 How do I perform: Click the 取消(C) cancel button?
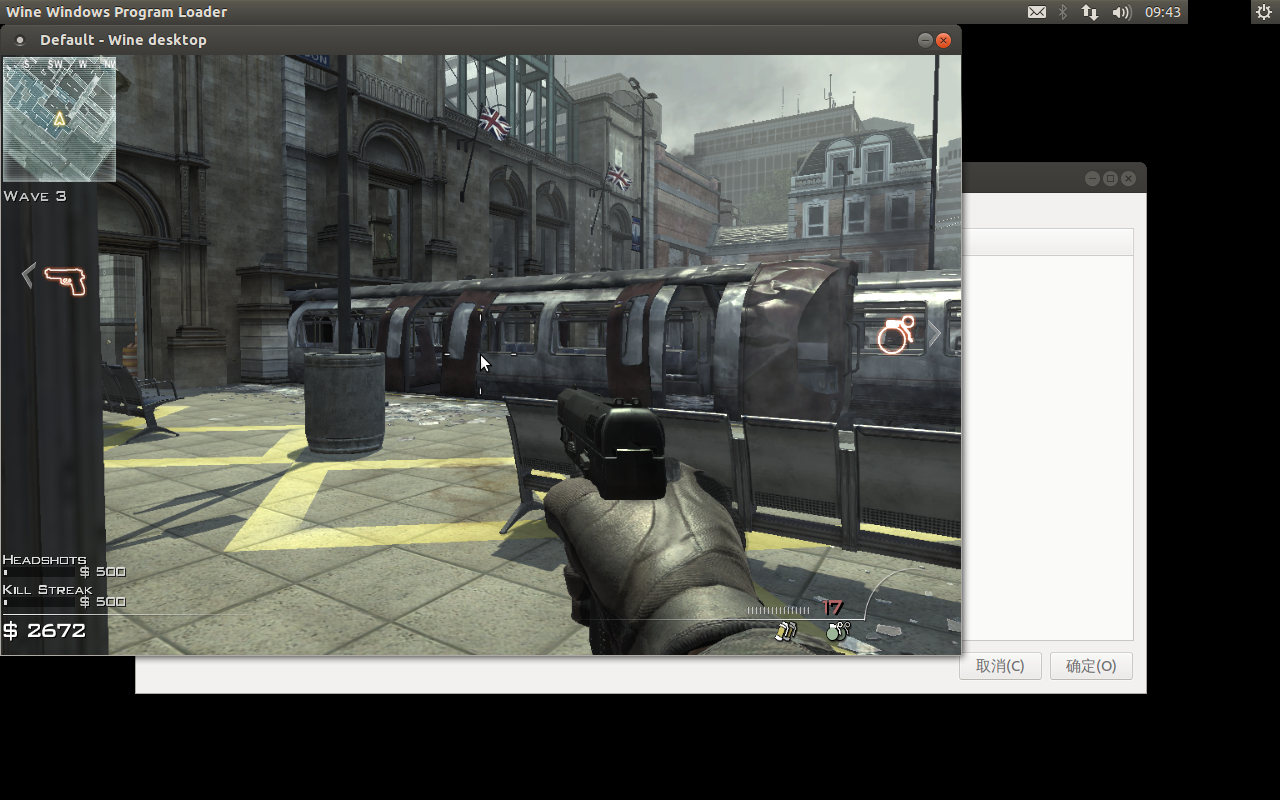tap(1000, 666)
